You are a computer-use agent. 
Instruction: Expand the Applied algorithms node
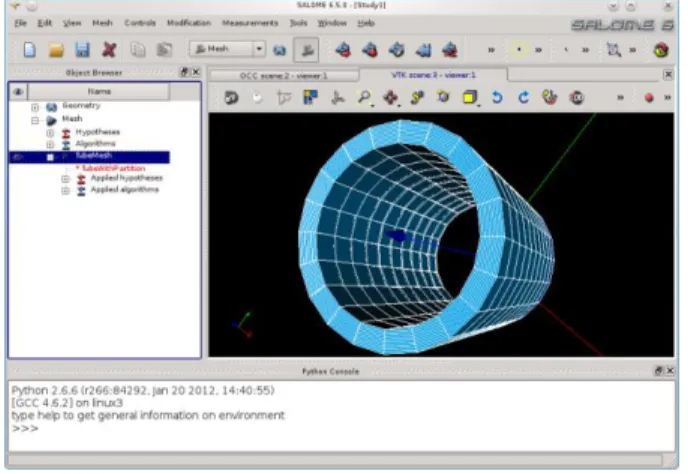(65, 190)
